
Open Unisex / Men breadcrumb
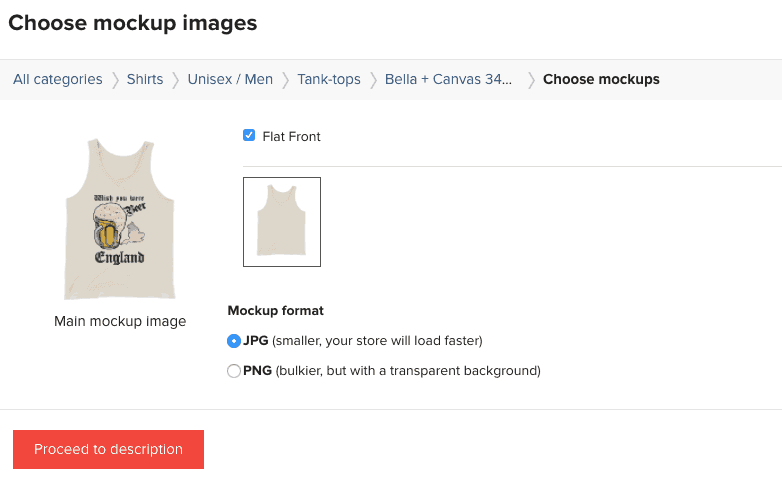(230, 79)
